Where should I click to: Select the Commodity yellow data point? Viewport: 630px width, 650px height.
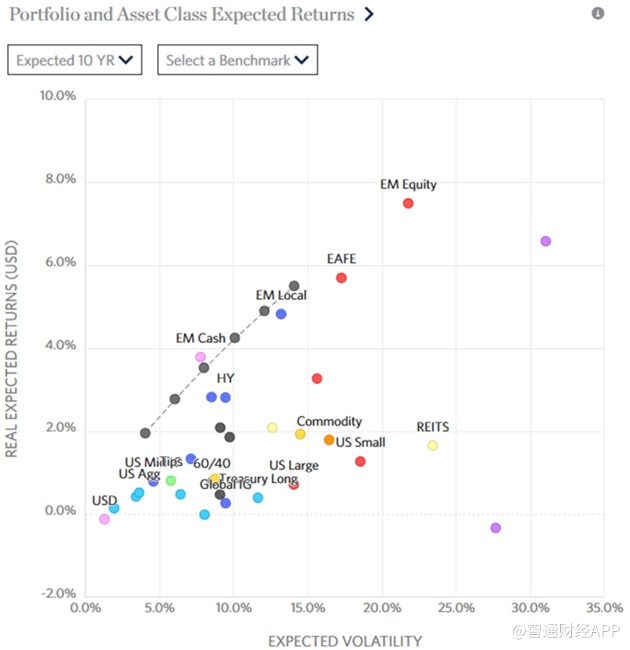(x=300, y=434)
